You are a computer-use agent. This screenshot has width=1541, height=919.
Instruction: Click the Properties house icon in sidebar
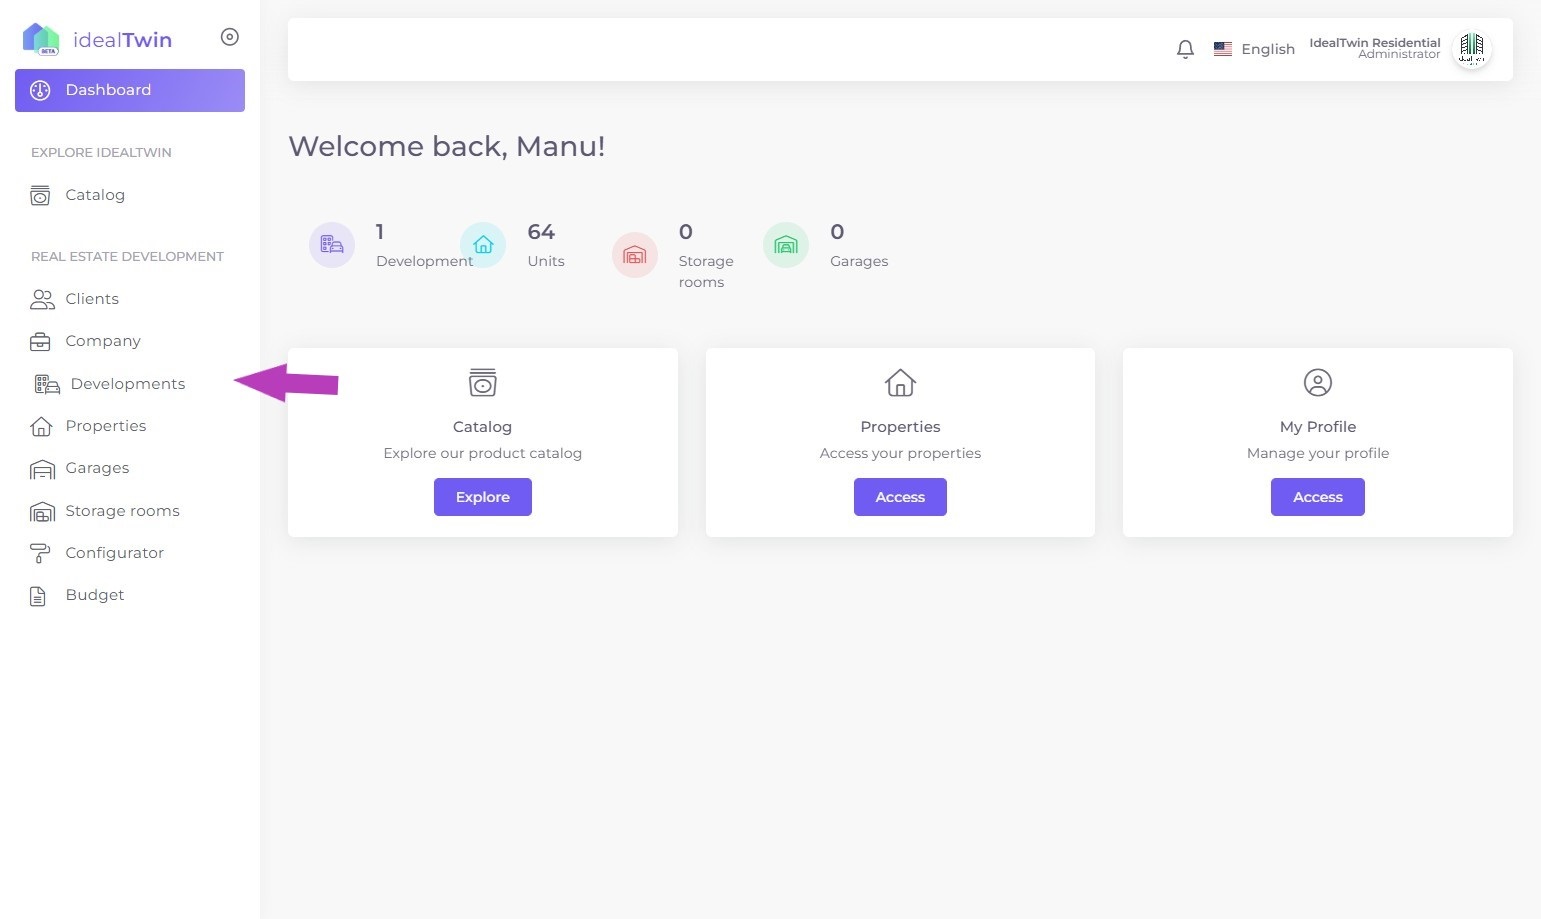(x=41, y=427)
